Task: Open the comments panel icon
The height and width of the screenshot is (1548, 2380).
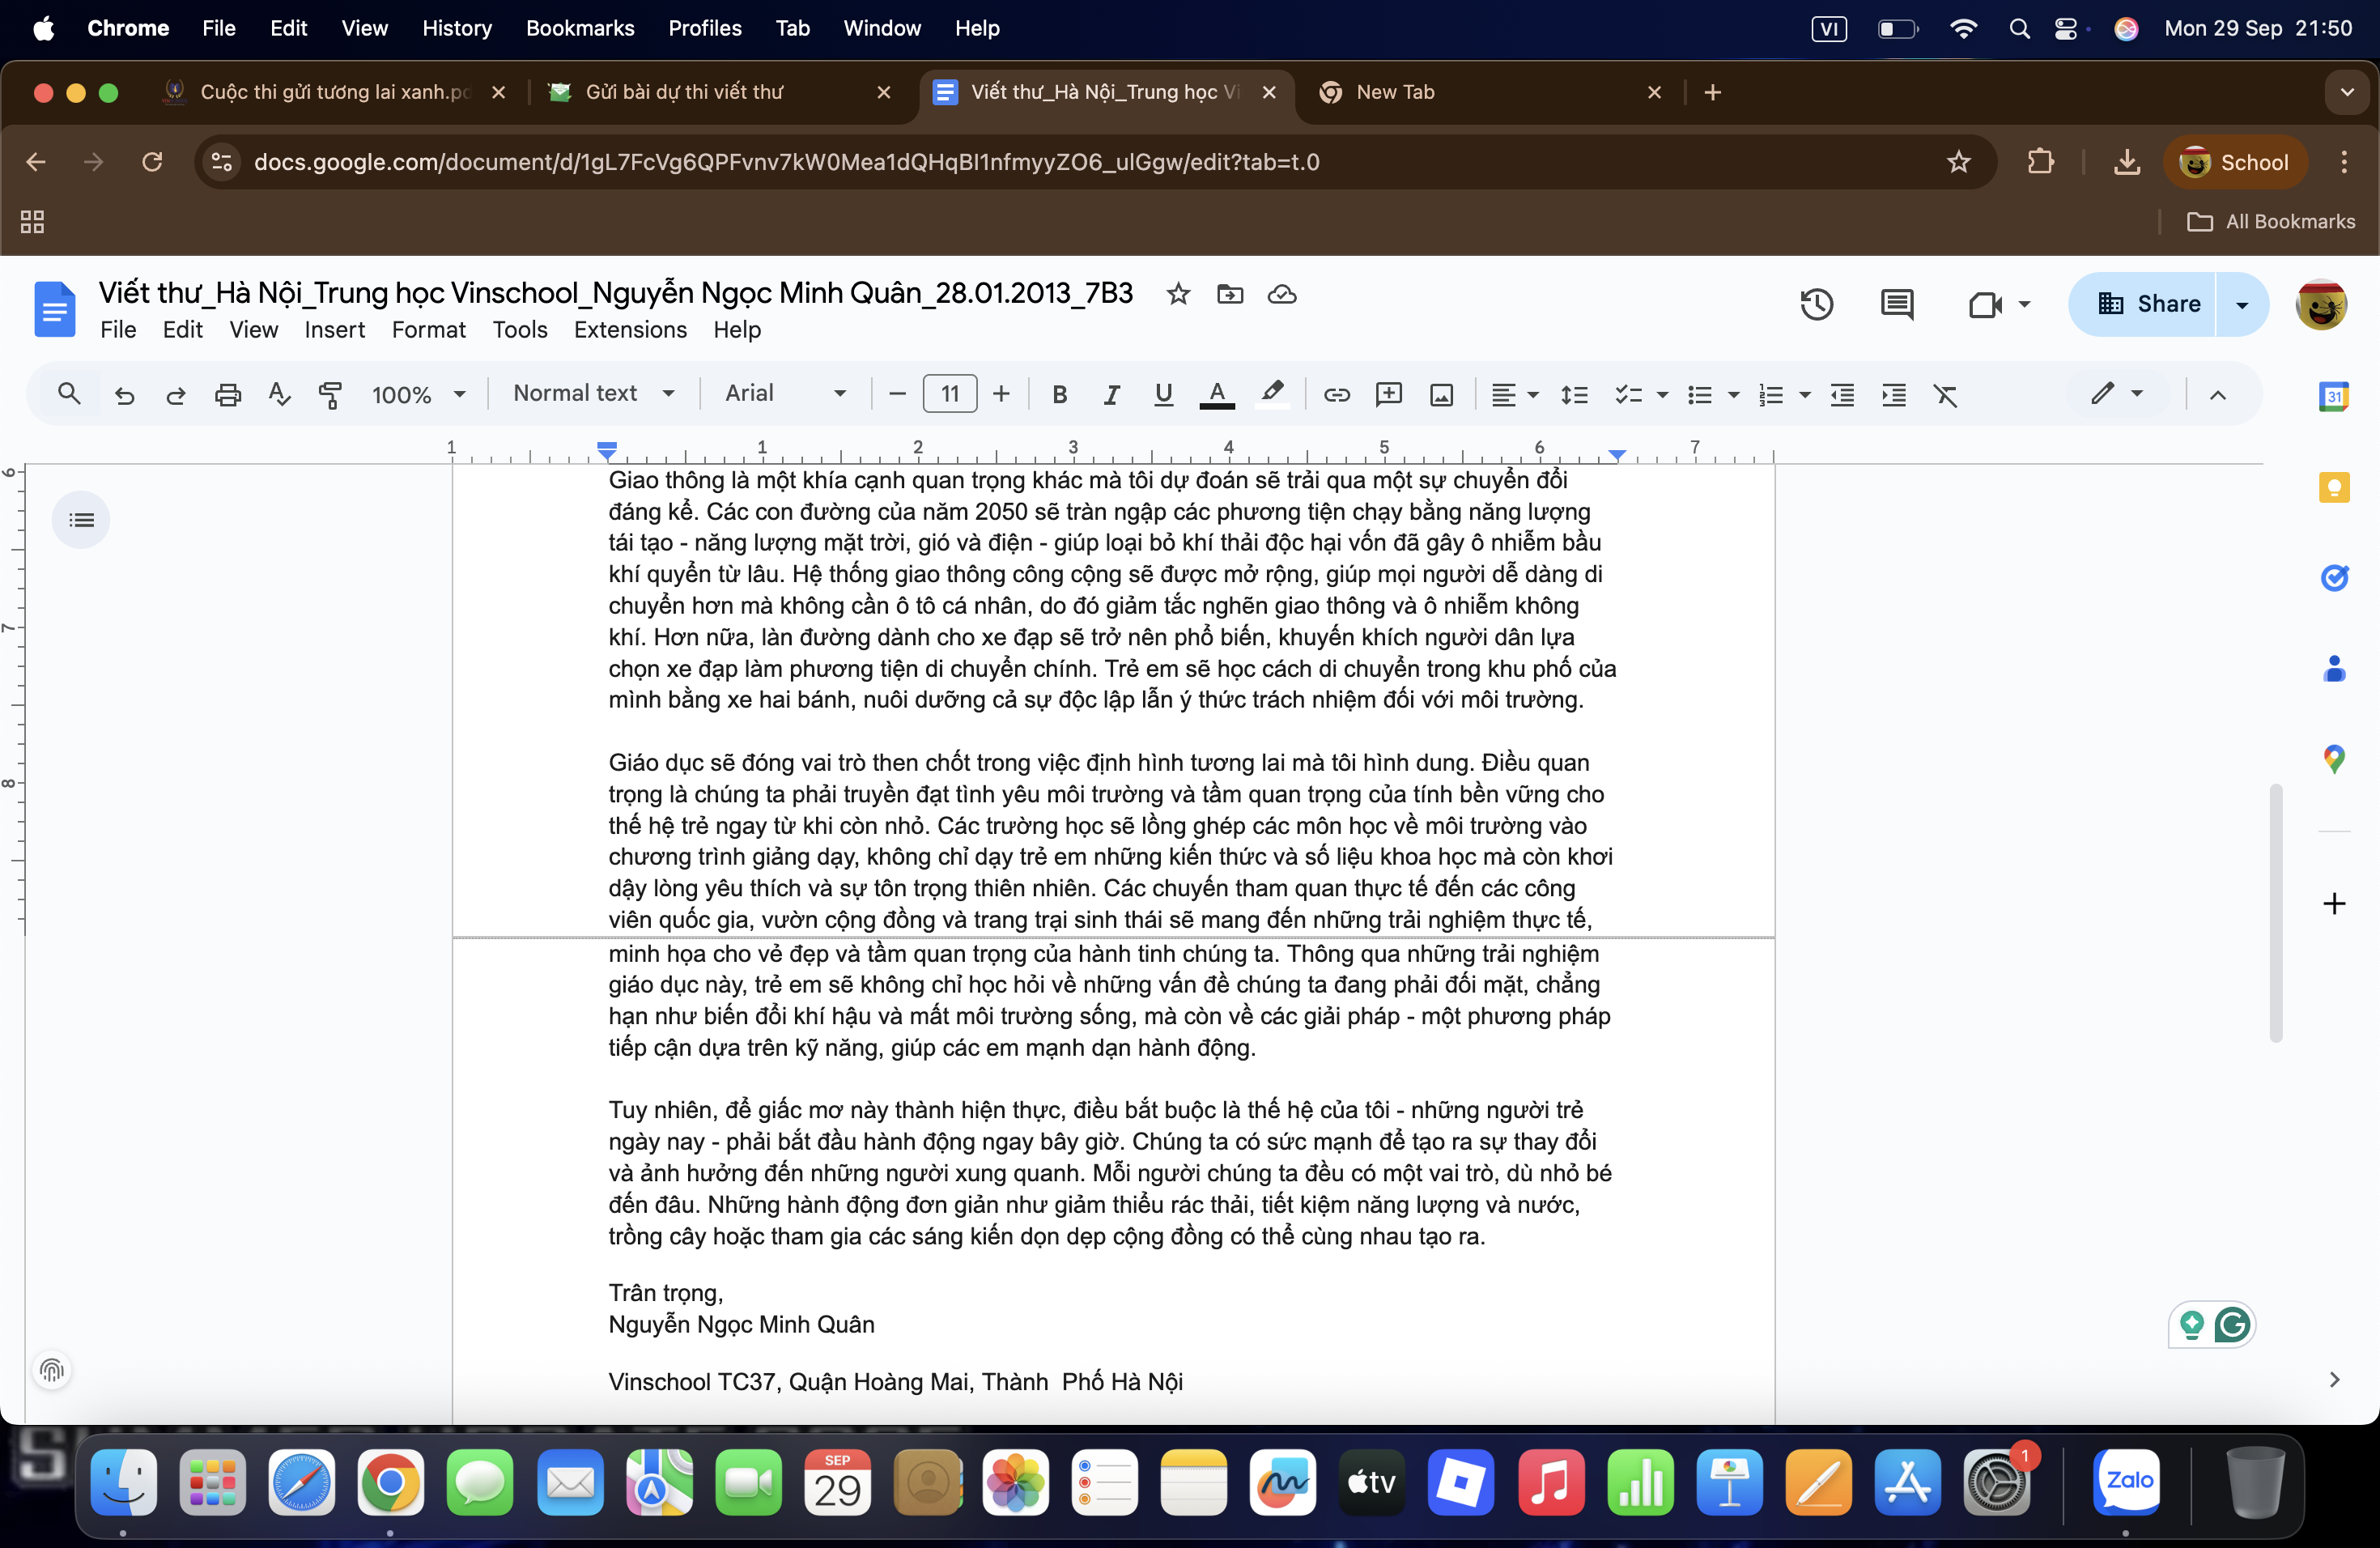Action: pos(1896,304)
